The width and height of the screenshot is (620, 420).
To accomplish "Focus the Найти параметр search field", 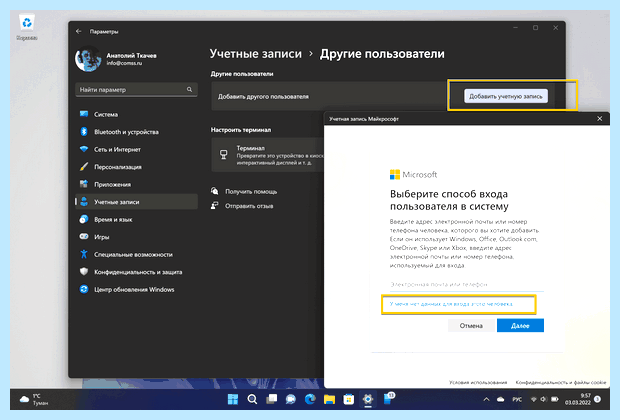I will click(136, 90).
